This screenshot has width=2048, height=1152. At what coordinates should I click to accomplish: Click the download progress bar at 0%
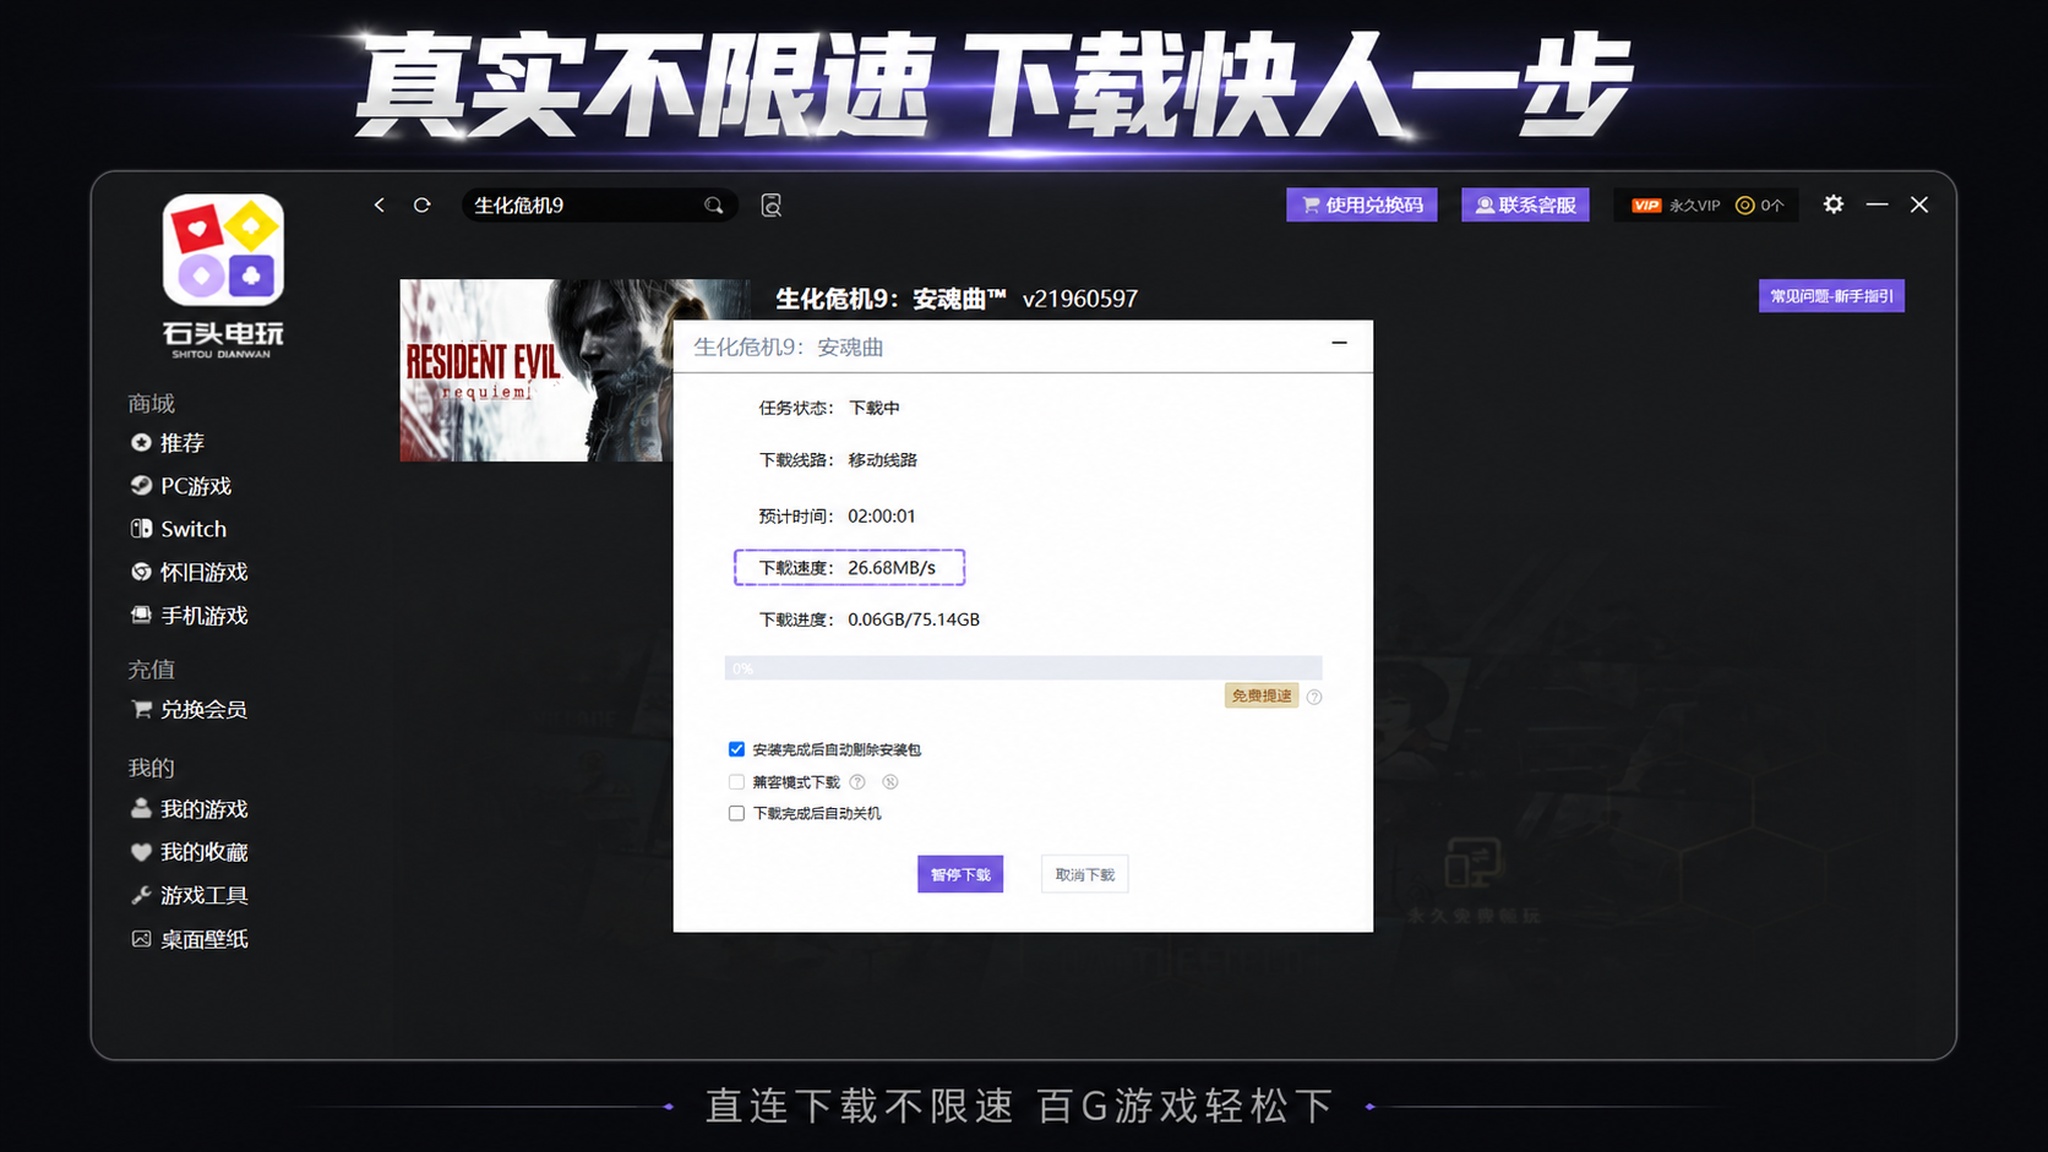(x=1023, y=668)
